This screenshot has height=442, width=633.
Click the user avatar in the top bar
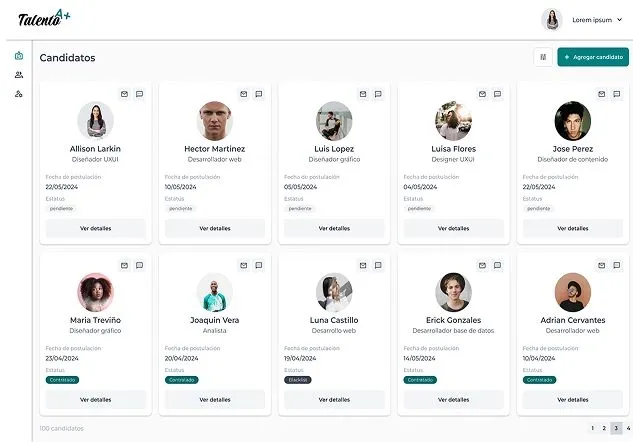[x=552, y=19]
